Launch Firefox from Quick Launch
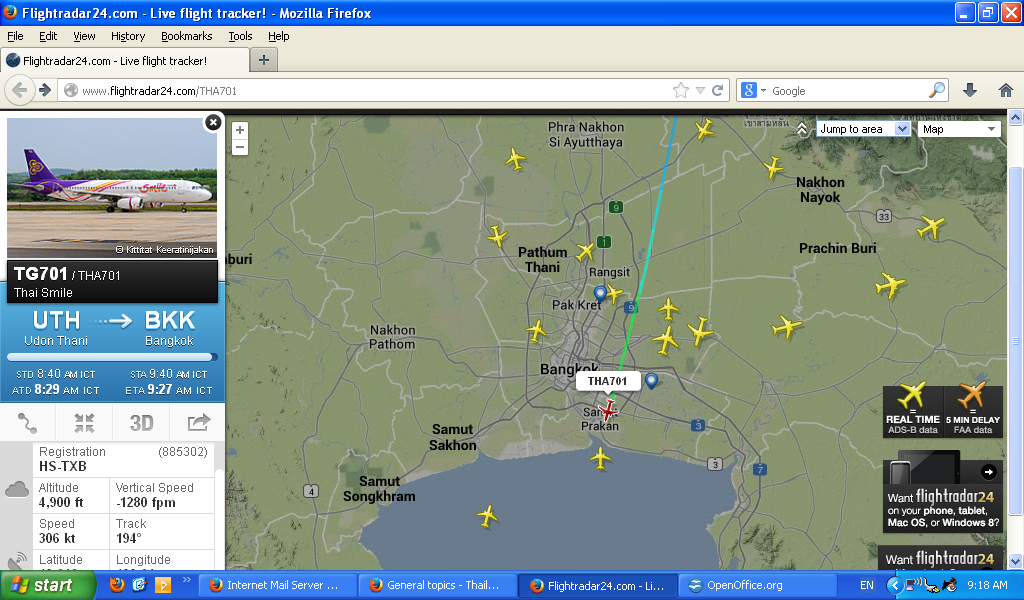The image size is (1024, 600). point(117,584)
